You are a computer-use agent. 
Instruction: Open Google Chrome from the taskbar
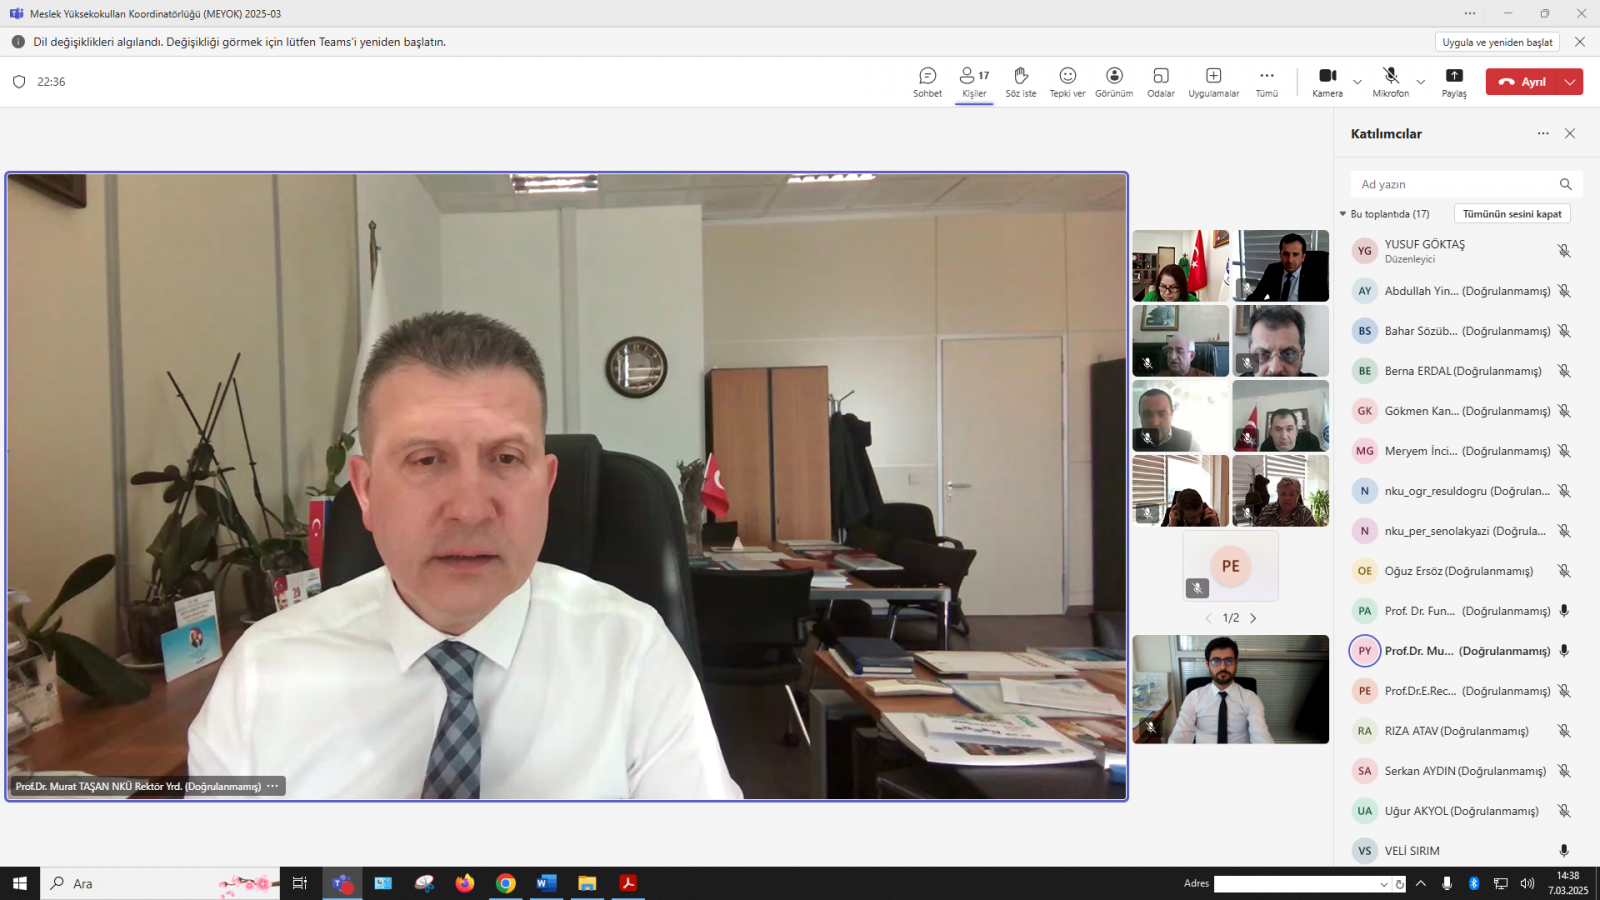[x=506, y=883]
